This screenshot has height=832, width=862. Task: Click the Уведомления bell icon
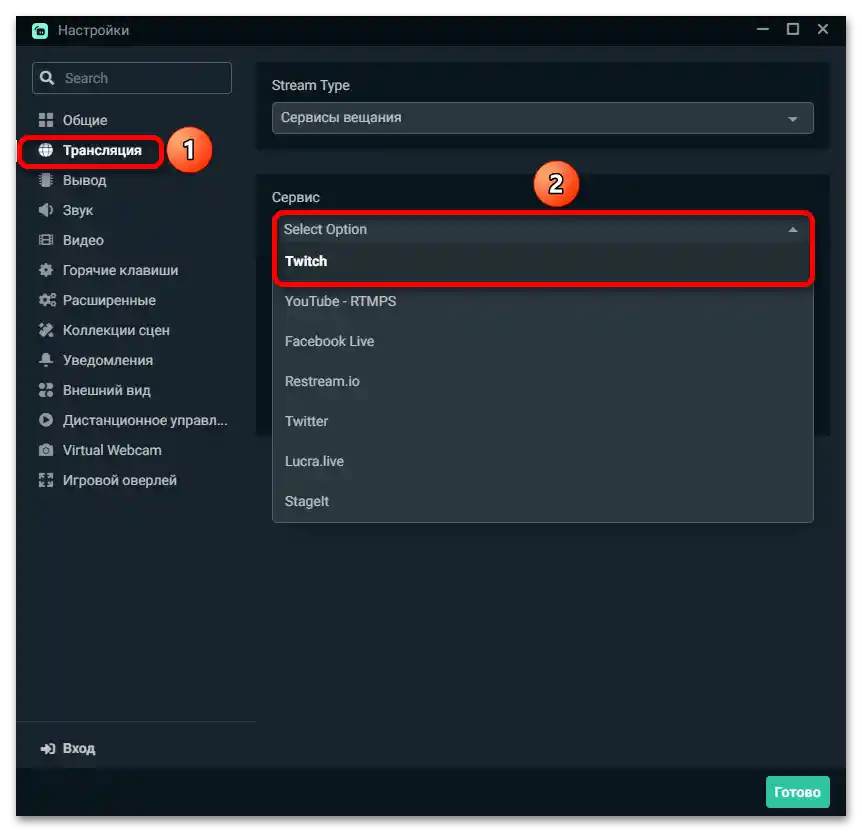point(46,360)
